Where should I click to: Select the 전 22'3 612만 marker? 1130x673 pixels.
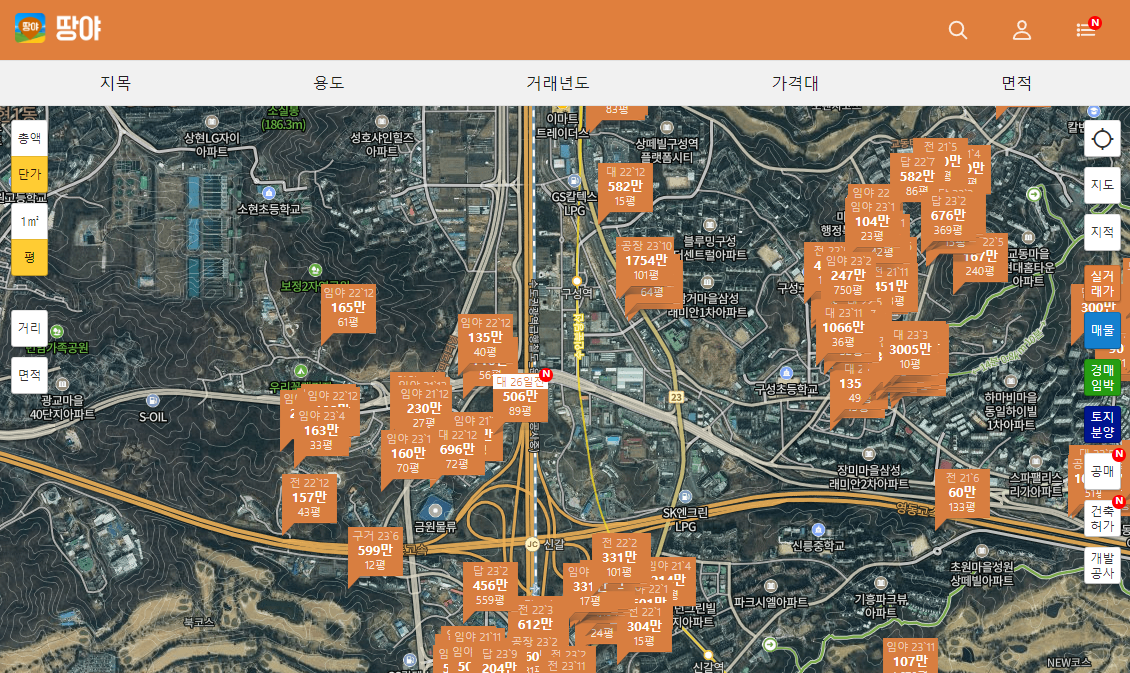(535, 618)
